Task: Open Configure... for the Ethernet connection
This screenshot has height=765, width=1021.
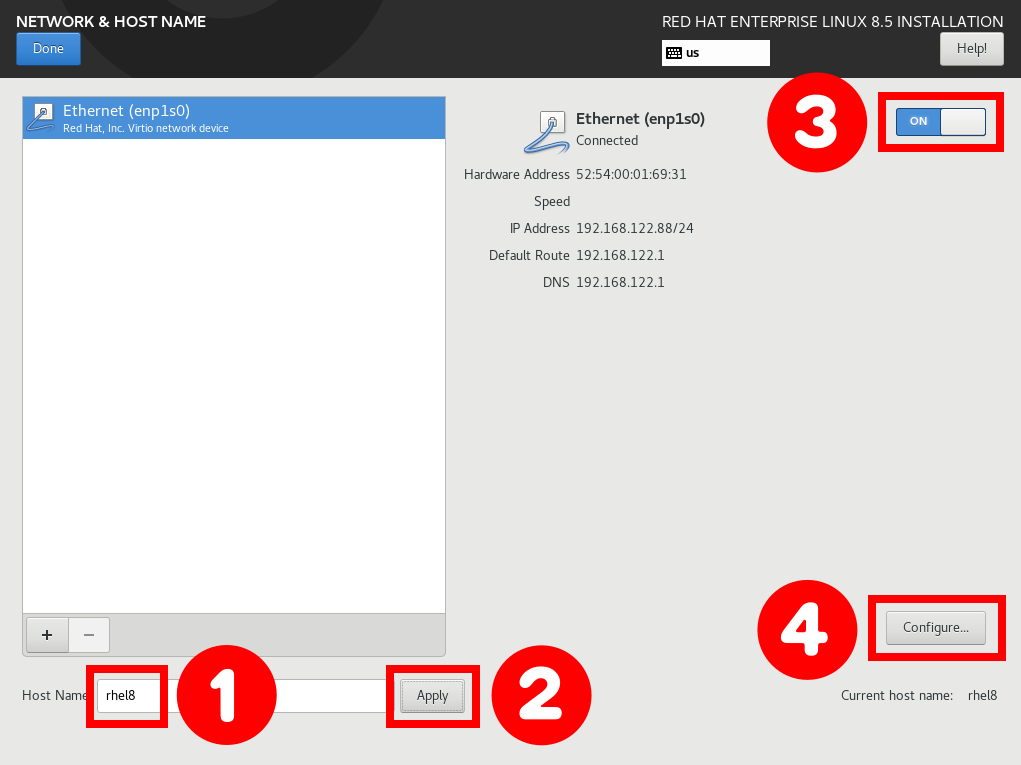Action: pos(936,628)
